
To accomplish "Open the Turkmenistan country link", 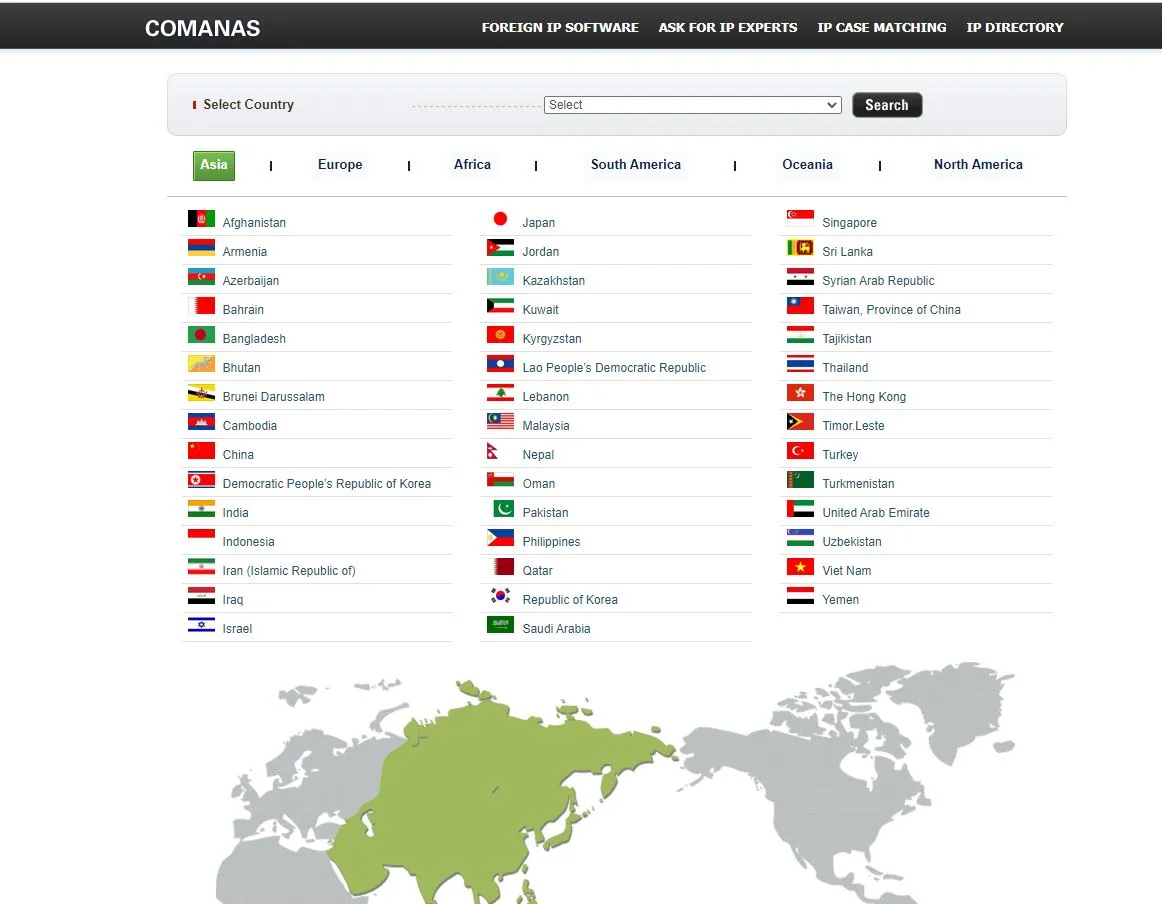I will pyautogui.click(x=858, y=484).
